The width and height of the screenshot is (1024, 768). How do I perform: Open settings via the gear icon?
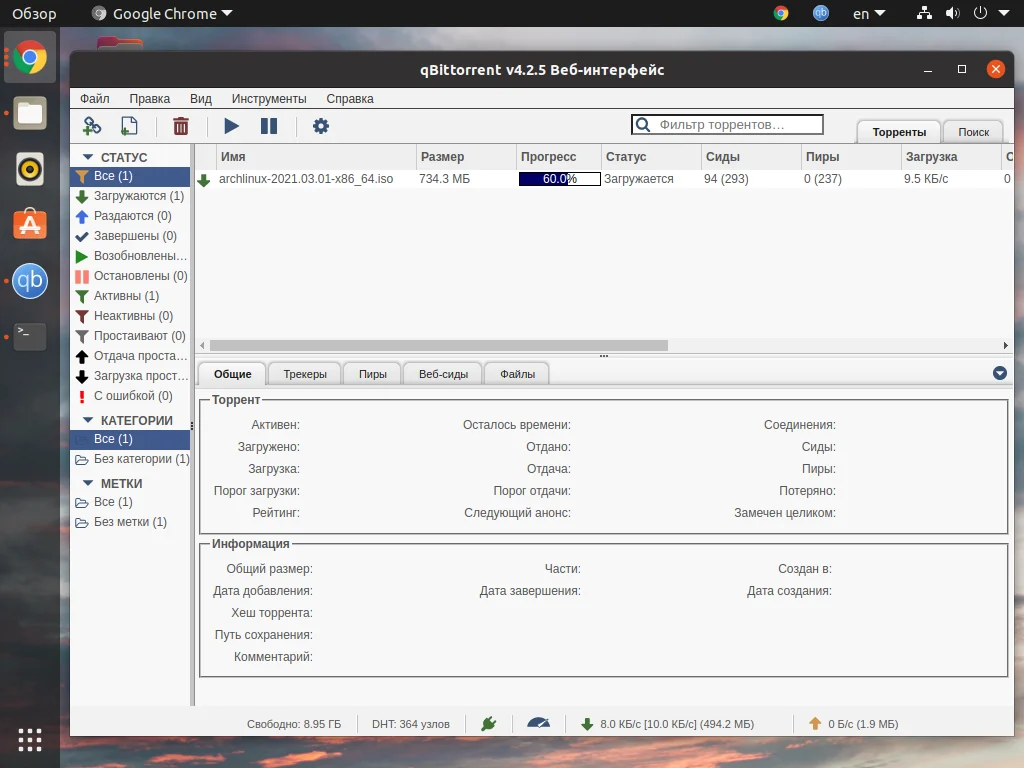[320, 126]
